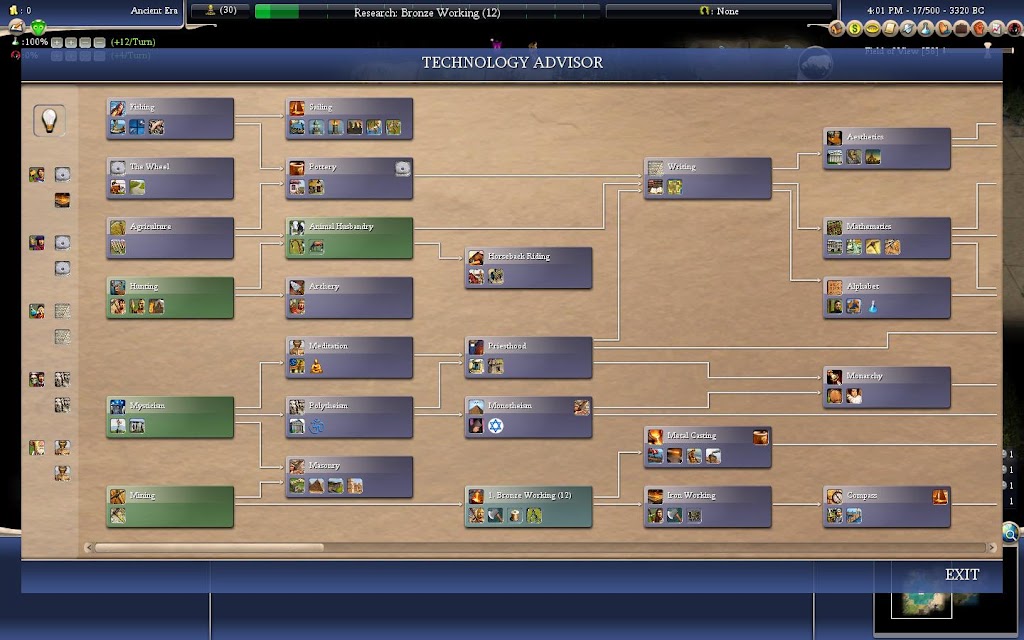1024x640 pixels.
Task: Click the "Ancient Era" label
Action: click(154, 10)
